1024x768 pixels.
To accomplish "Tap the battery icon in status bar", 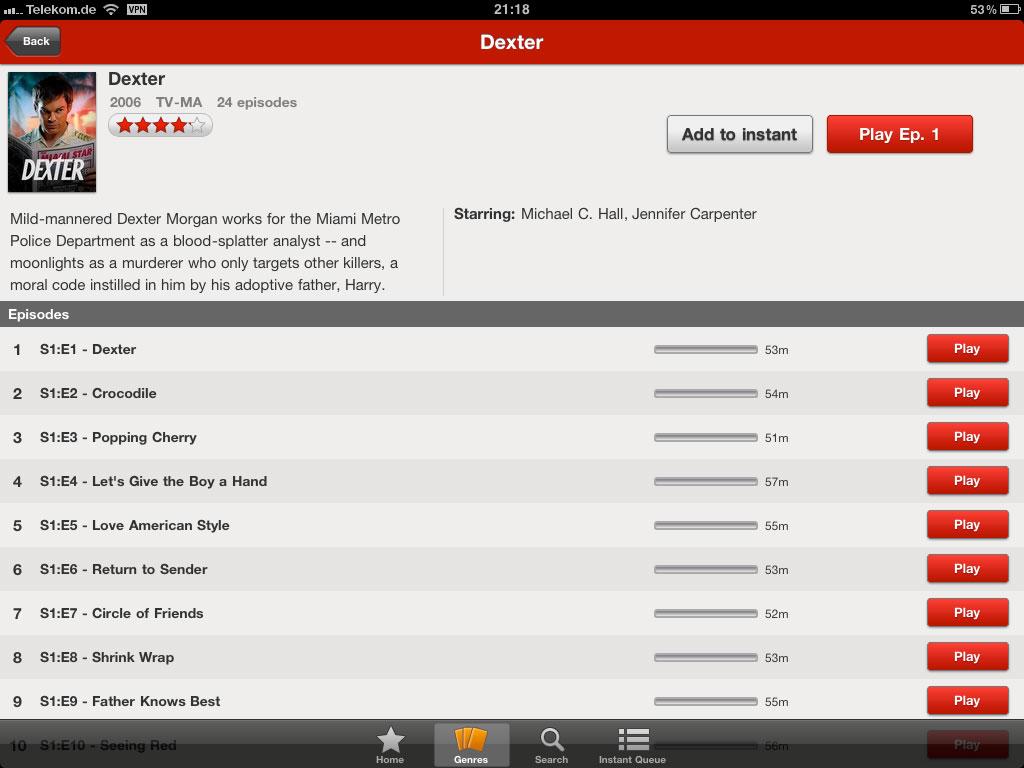I will pyautogui.click(x=1010, y=9).
